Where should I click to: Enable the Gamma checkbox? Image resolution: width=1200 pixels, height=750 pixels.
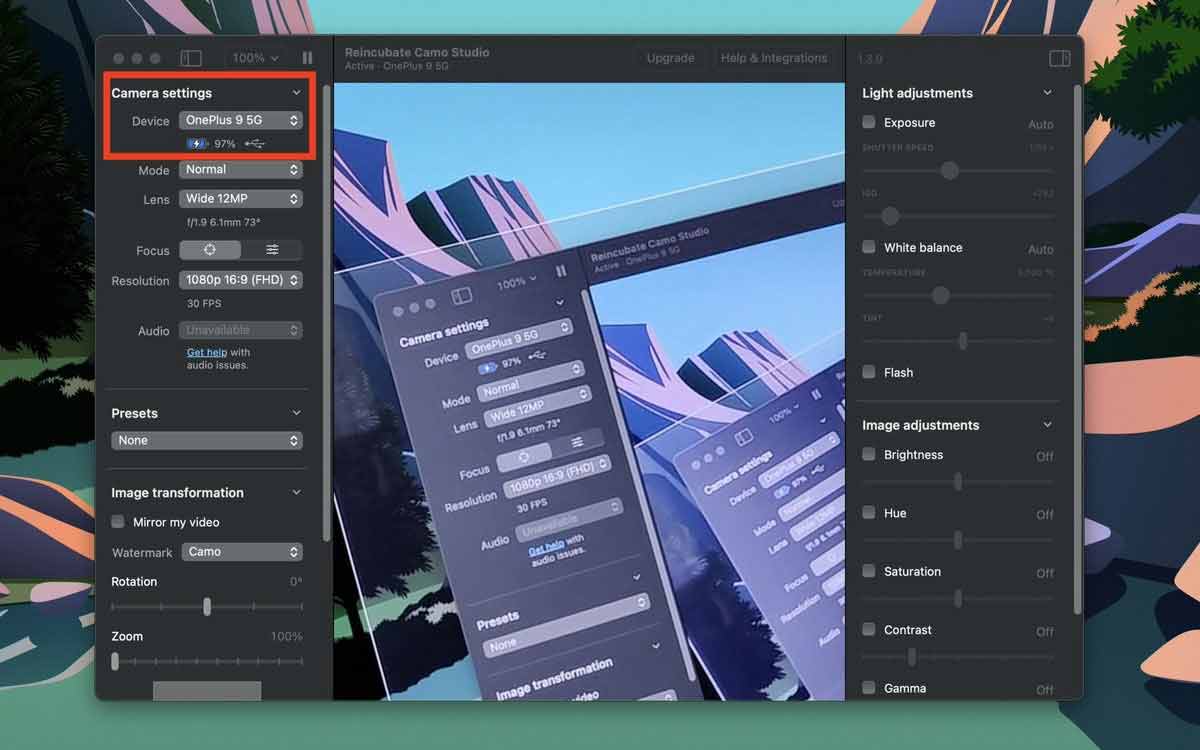[869, 688]
